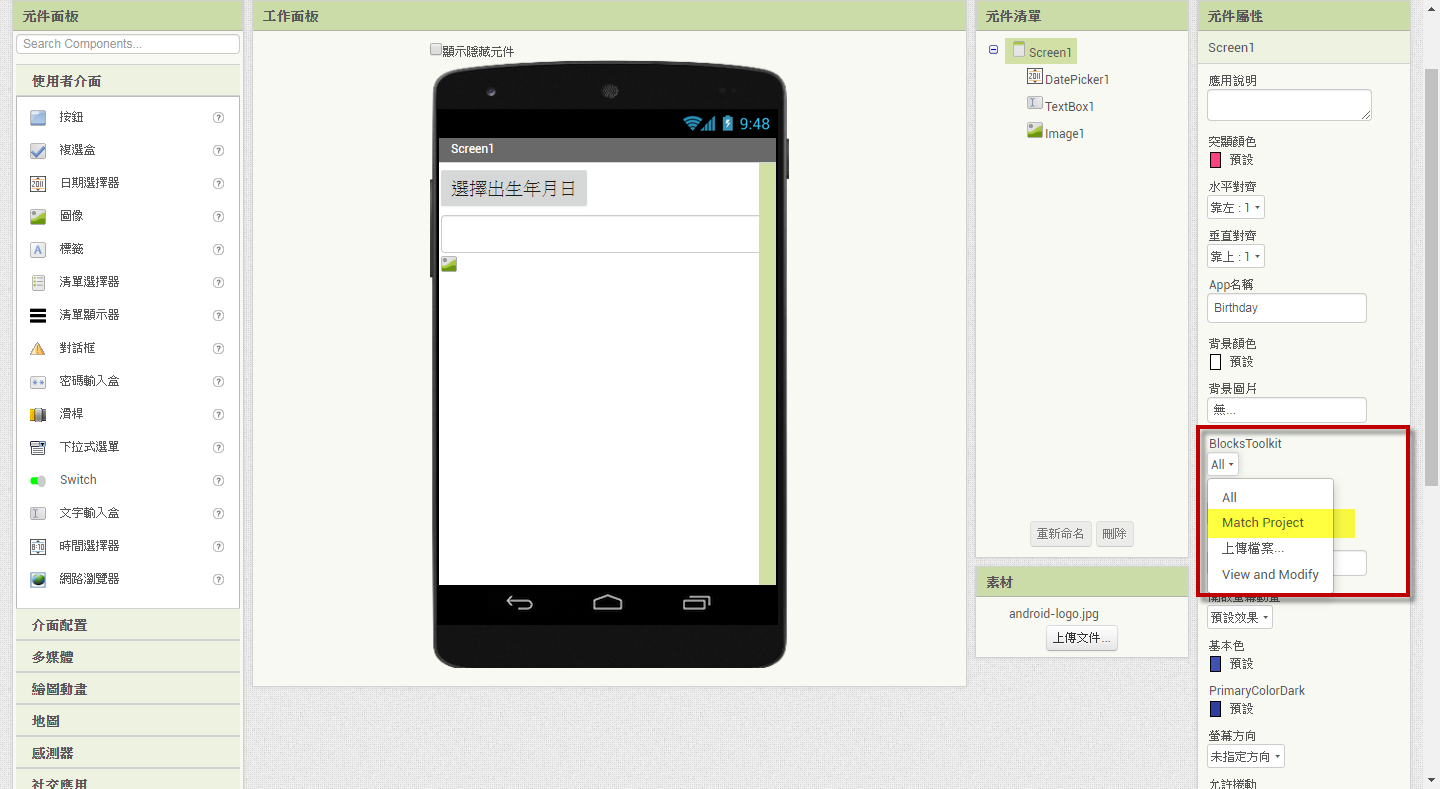Expand the 多媒體 palette section

pyautogui.click(x=128, y=657)
